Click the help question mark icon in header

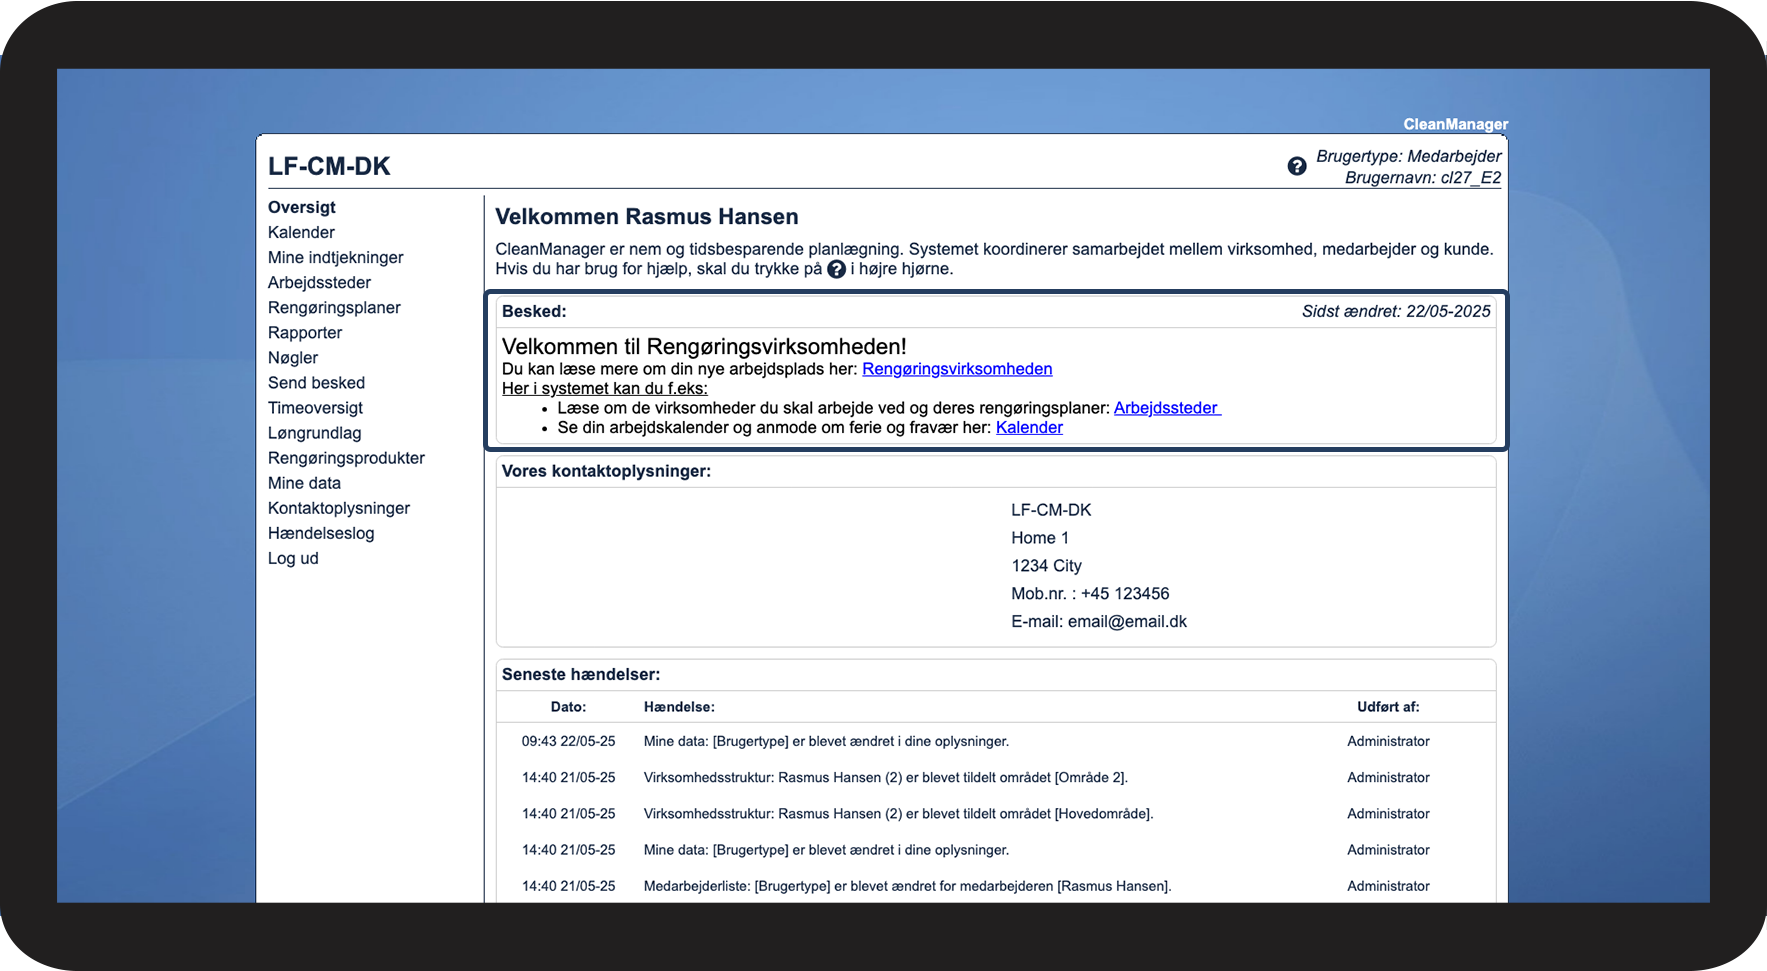tap(1296, 166)
